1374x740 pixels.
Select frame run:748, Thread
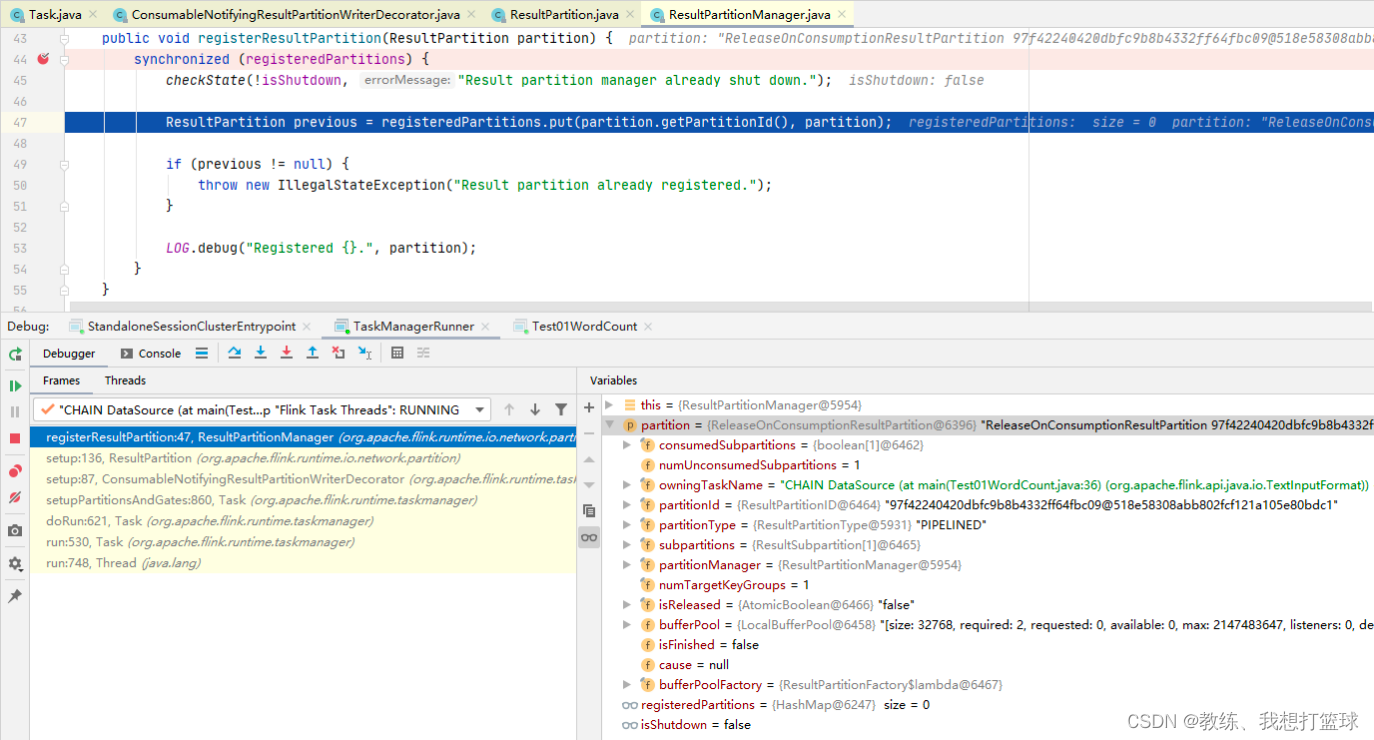(x=303, y=563)
